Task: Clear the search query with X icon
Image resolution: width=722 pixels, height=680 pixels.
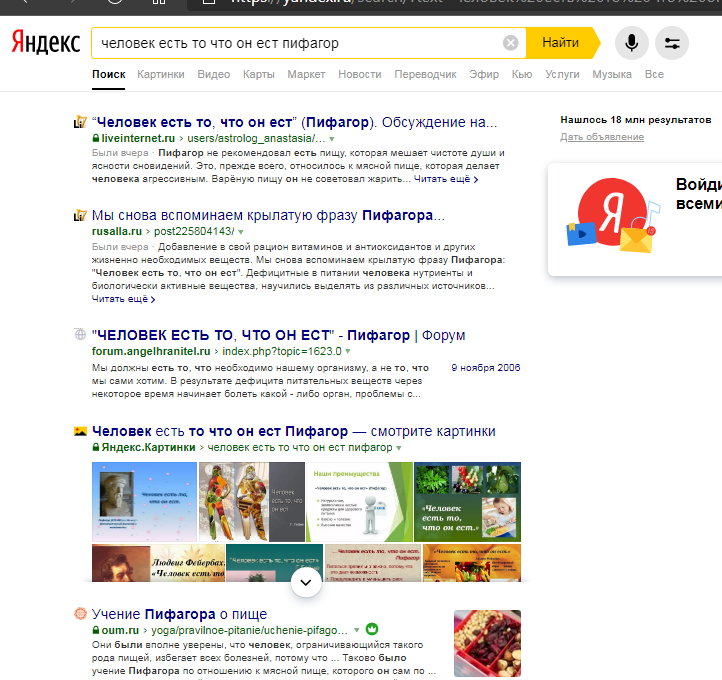Action: [511, 43]
